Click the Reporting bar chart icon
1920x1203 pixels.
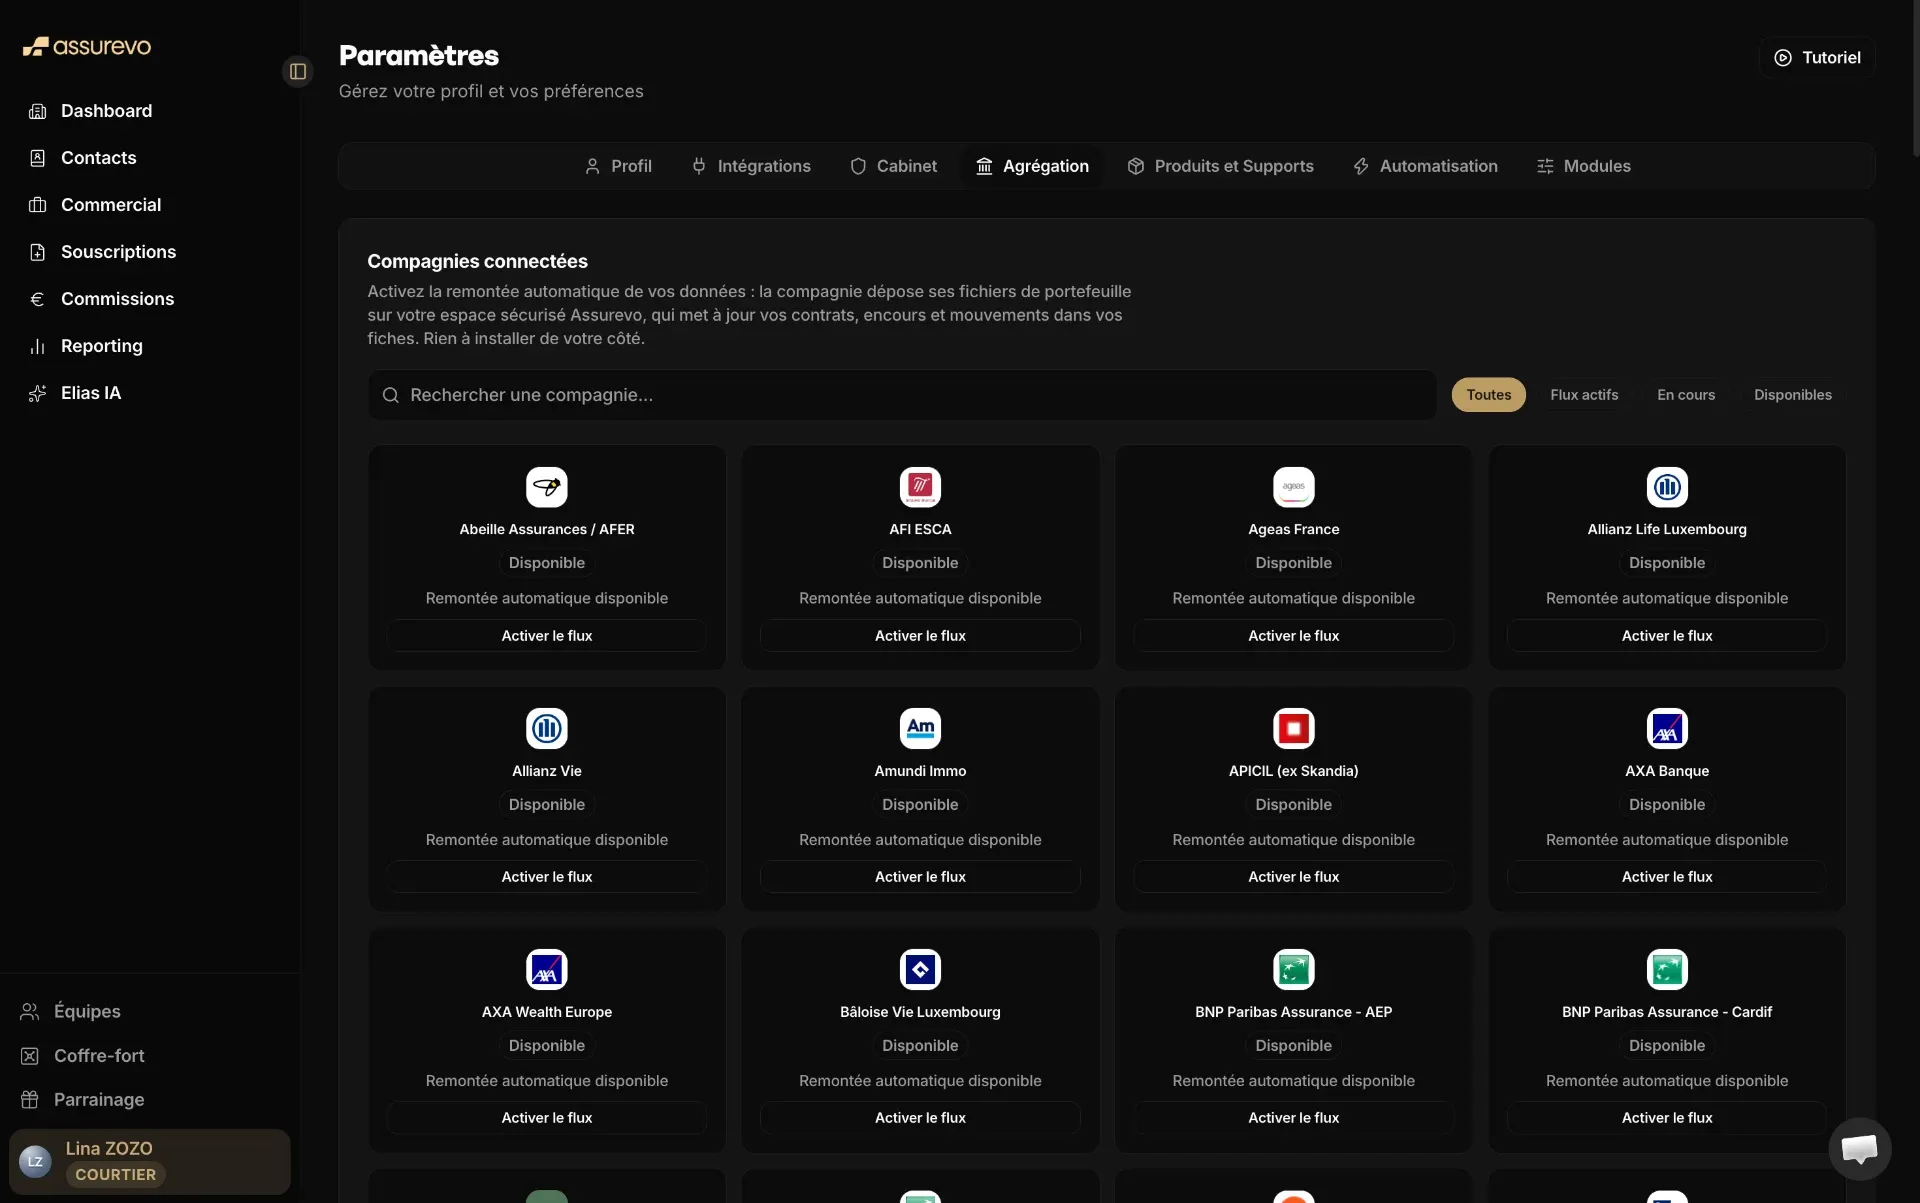pyautogui.click(x=38, y=346)
